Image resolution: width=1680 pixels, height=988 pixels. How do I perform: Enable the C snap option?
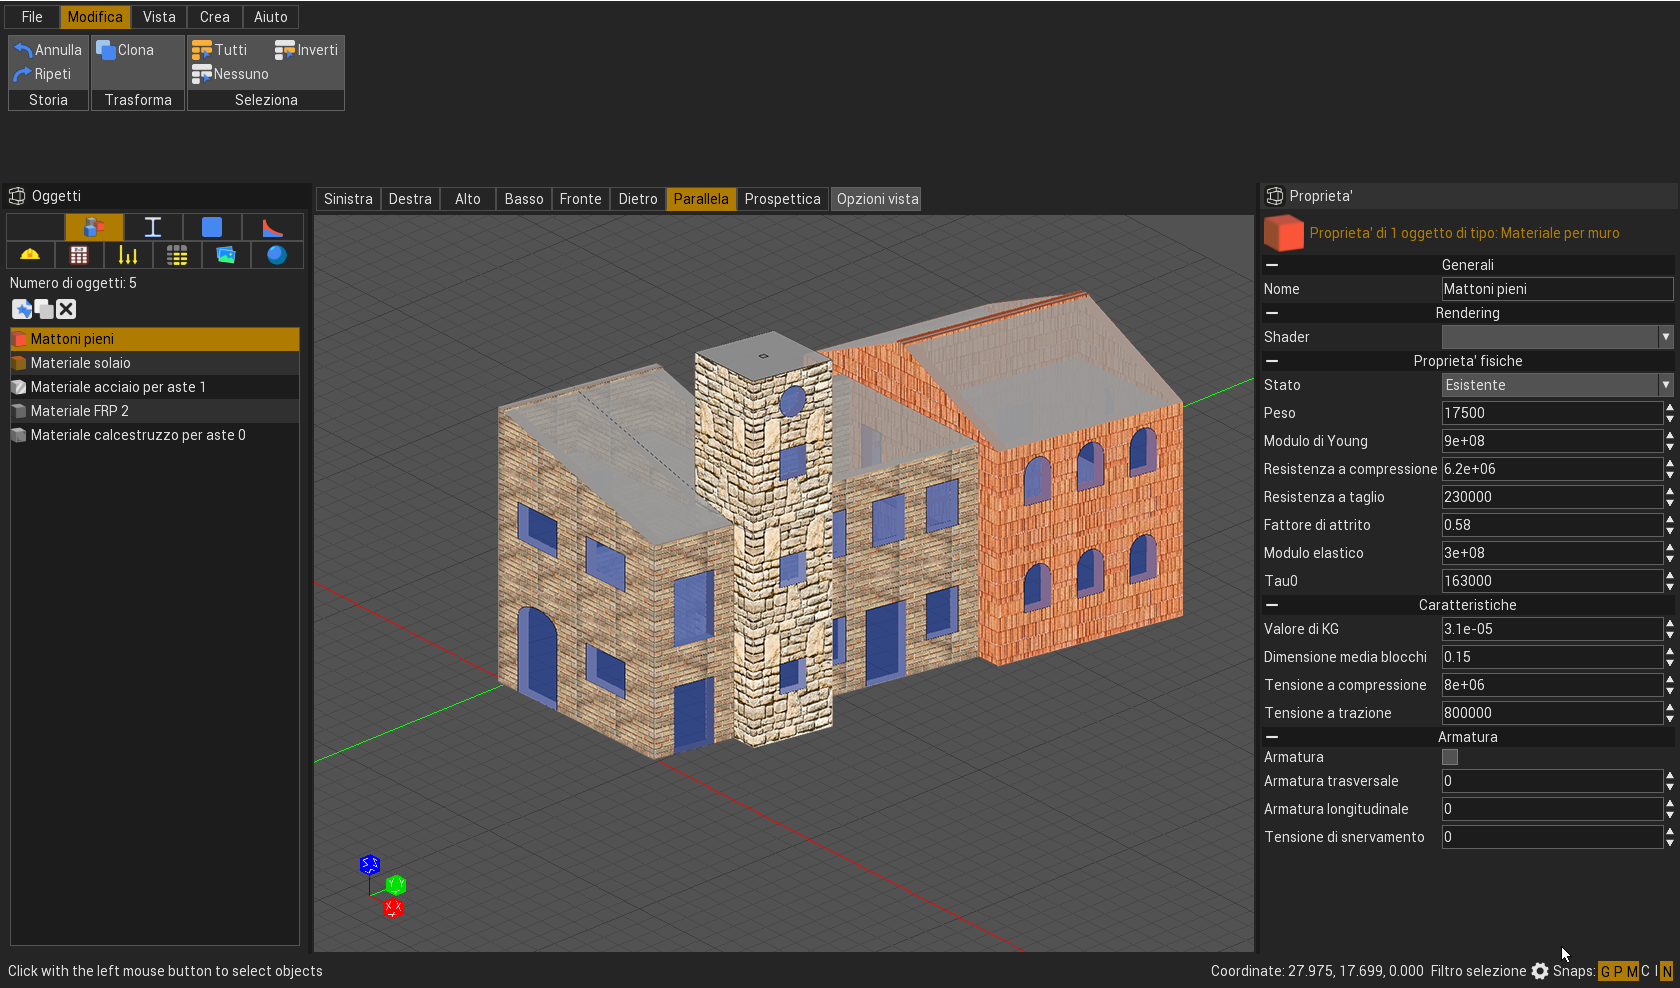coord(1645,971)
